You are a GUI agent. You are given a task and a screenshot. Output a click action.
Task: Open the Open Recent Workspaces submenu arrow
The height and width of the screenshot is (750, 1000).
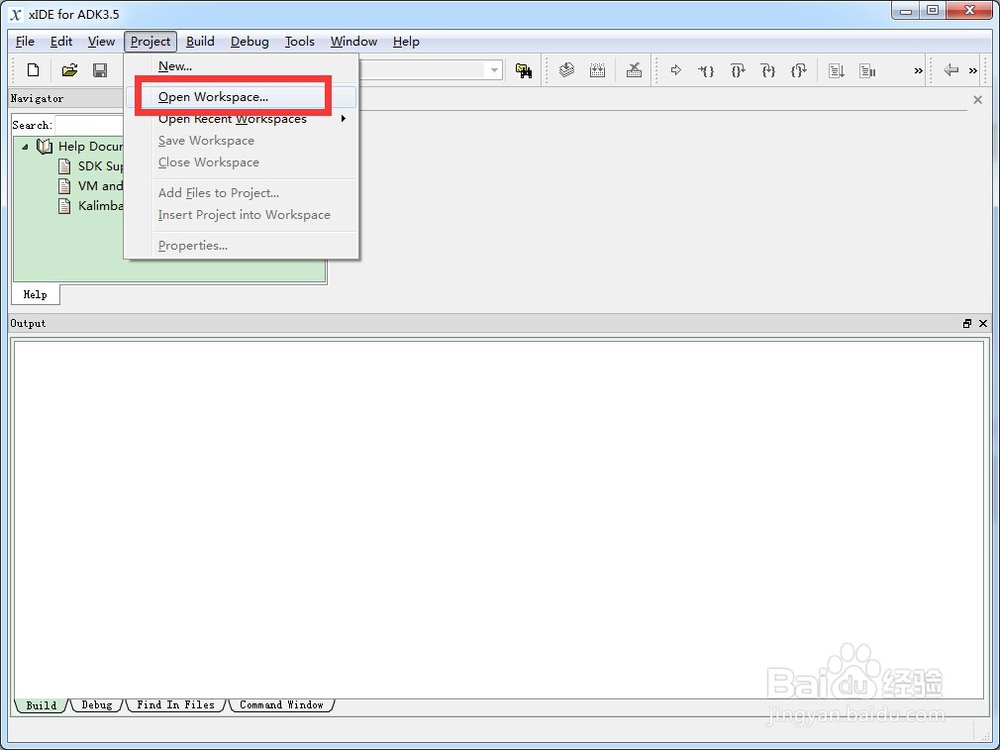pyautogui.click(x=343, y=119)
